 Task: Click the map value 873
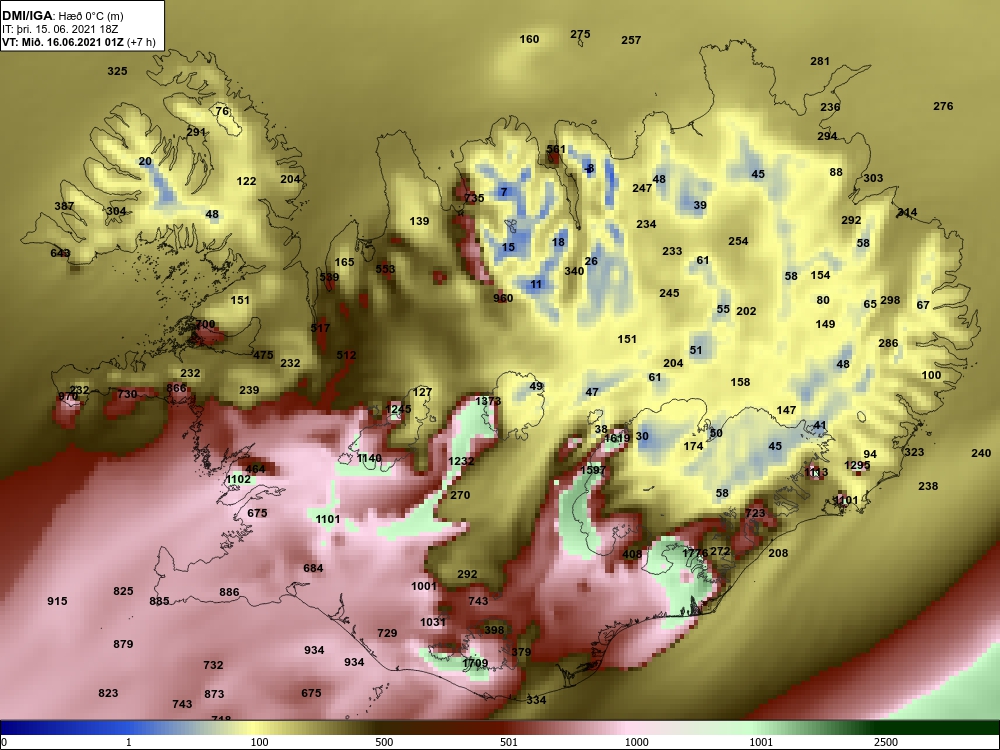click(214, 695)
